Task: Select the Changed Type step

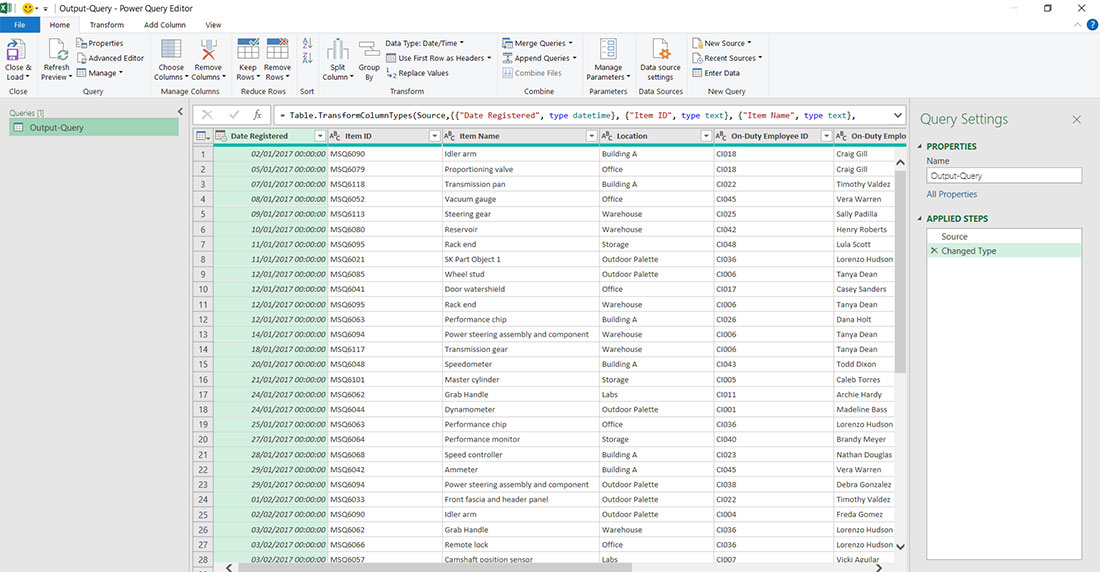Action: (1004, 251)
